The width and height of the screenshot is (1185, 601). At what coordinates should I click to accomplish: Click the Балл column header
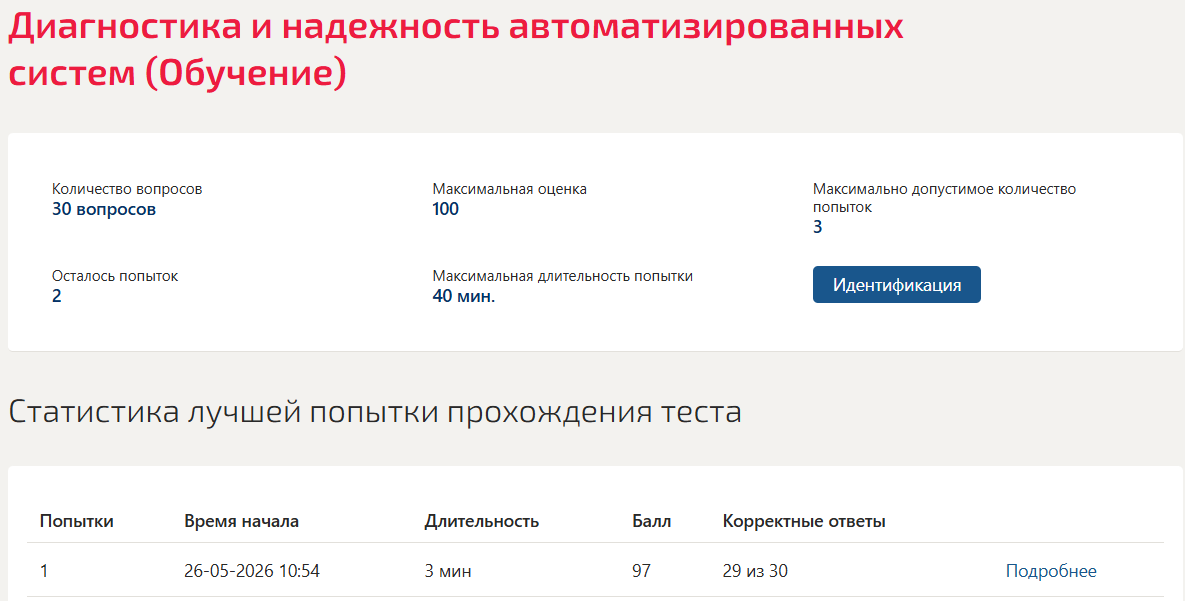[651, 521]
